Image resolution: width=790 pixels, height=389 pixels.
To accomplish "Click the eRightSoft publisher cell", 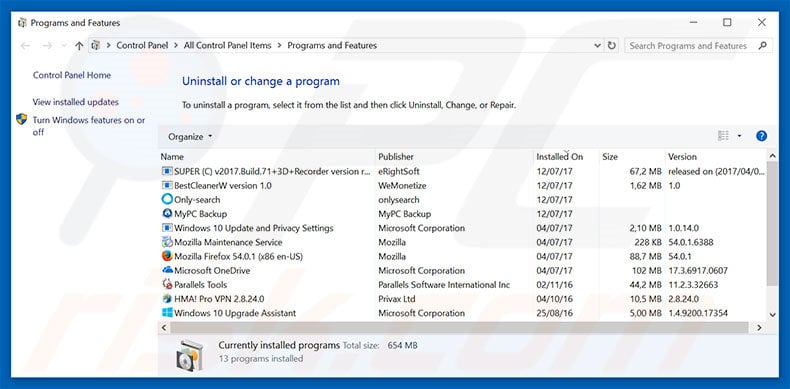I will [x=399, y=171].
